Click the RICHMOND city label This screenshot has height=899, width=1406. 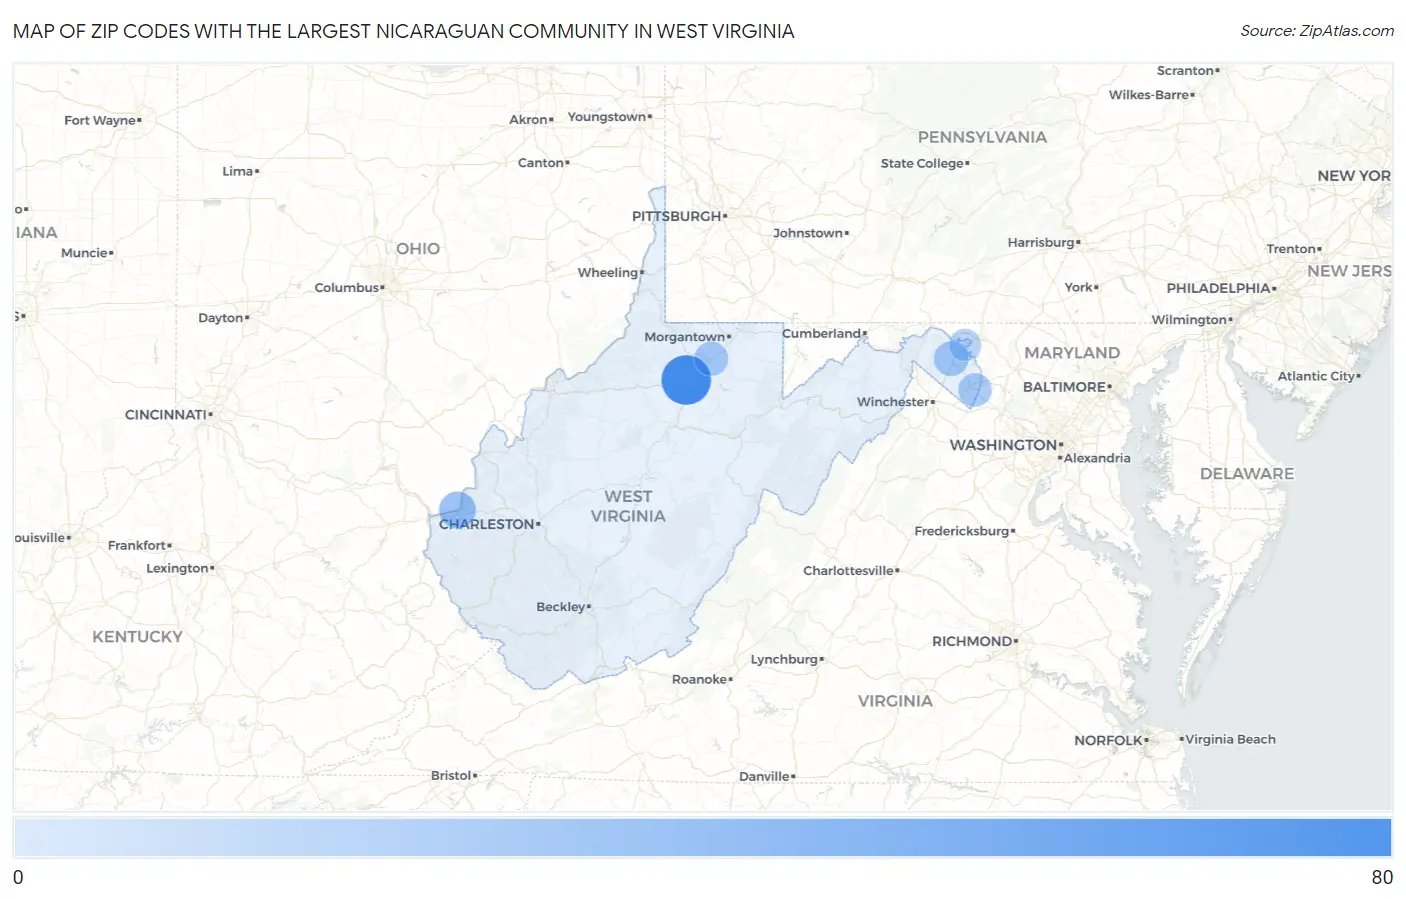(x=973, y=641)
